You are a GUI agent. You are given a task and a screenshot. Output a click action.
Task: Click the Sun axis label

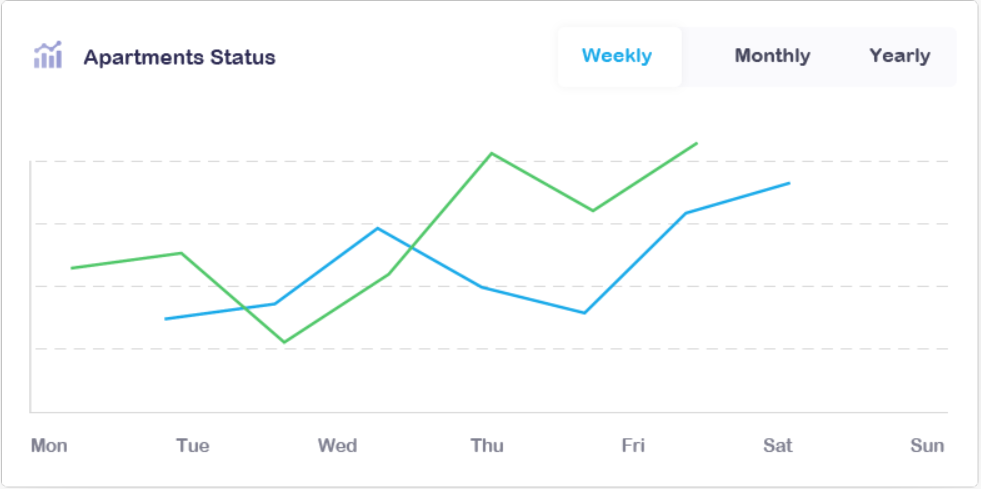[x=927, y=445]
